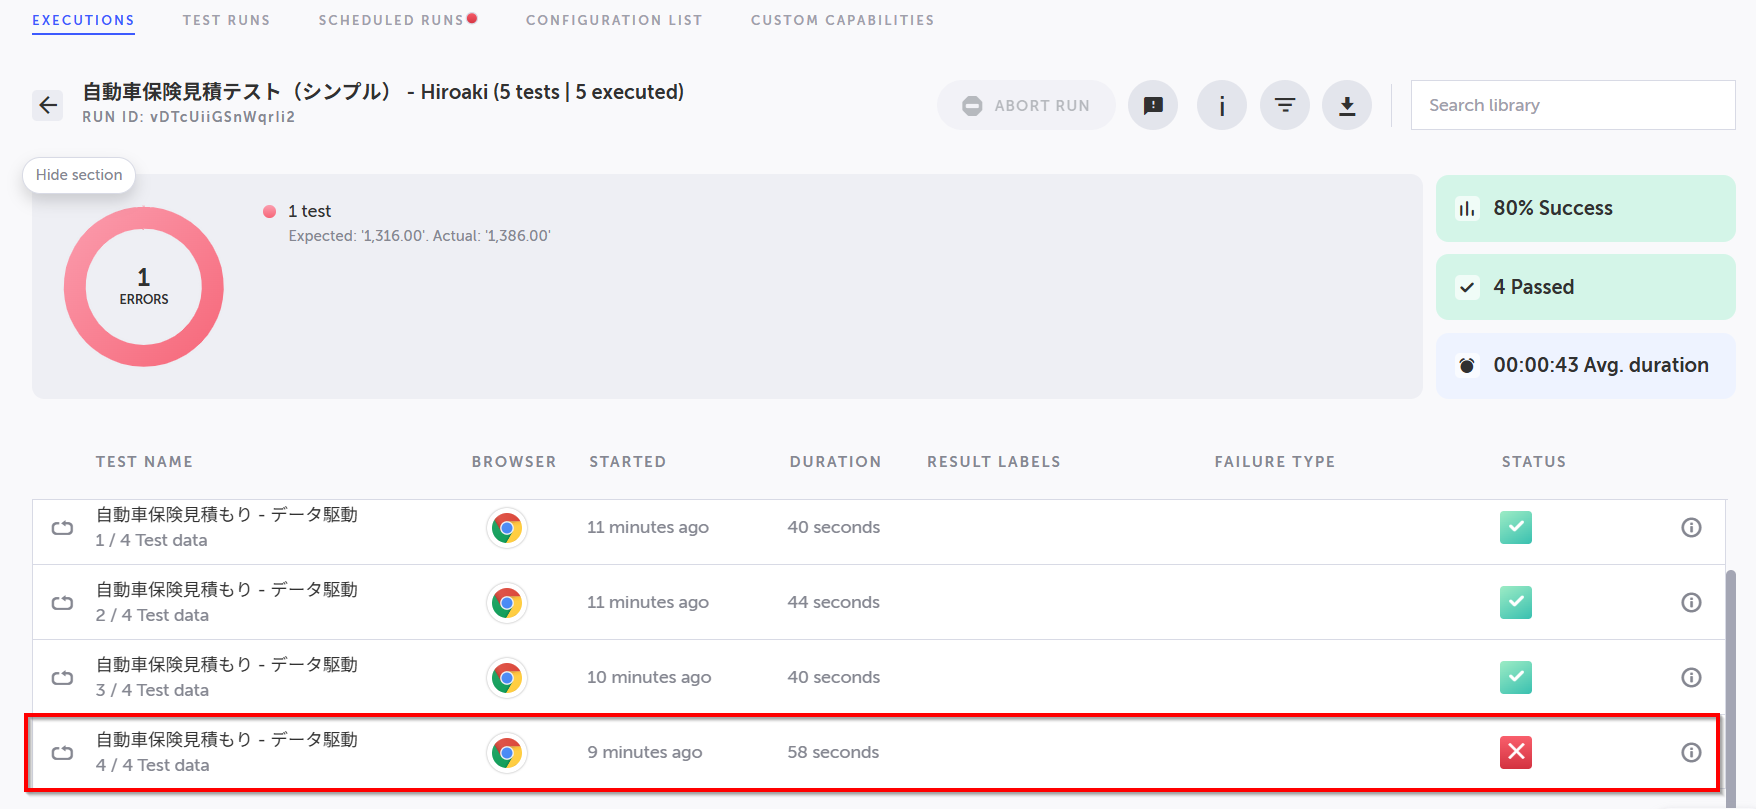Click the passed status icon for 2 / 4 Test data
The image size is (1756, 809).
(1516, 602)
